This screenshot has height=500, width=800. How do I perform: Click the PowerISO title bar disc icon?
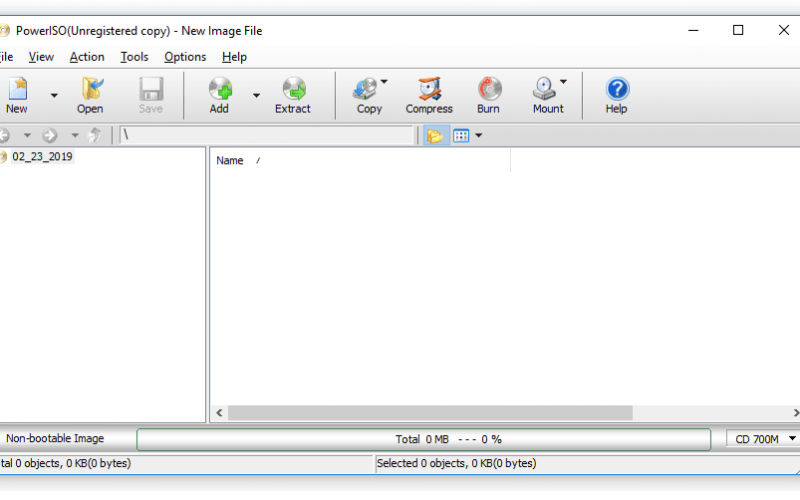pos(4,31)
